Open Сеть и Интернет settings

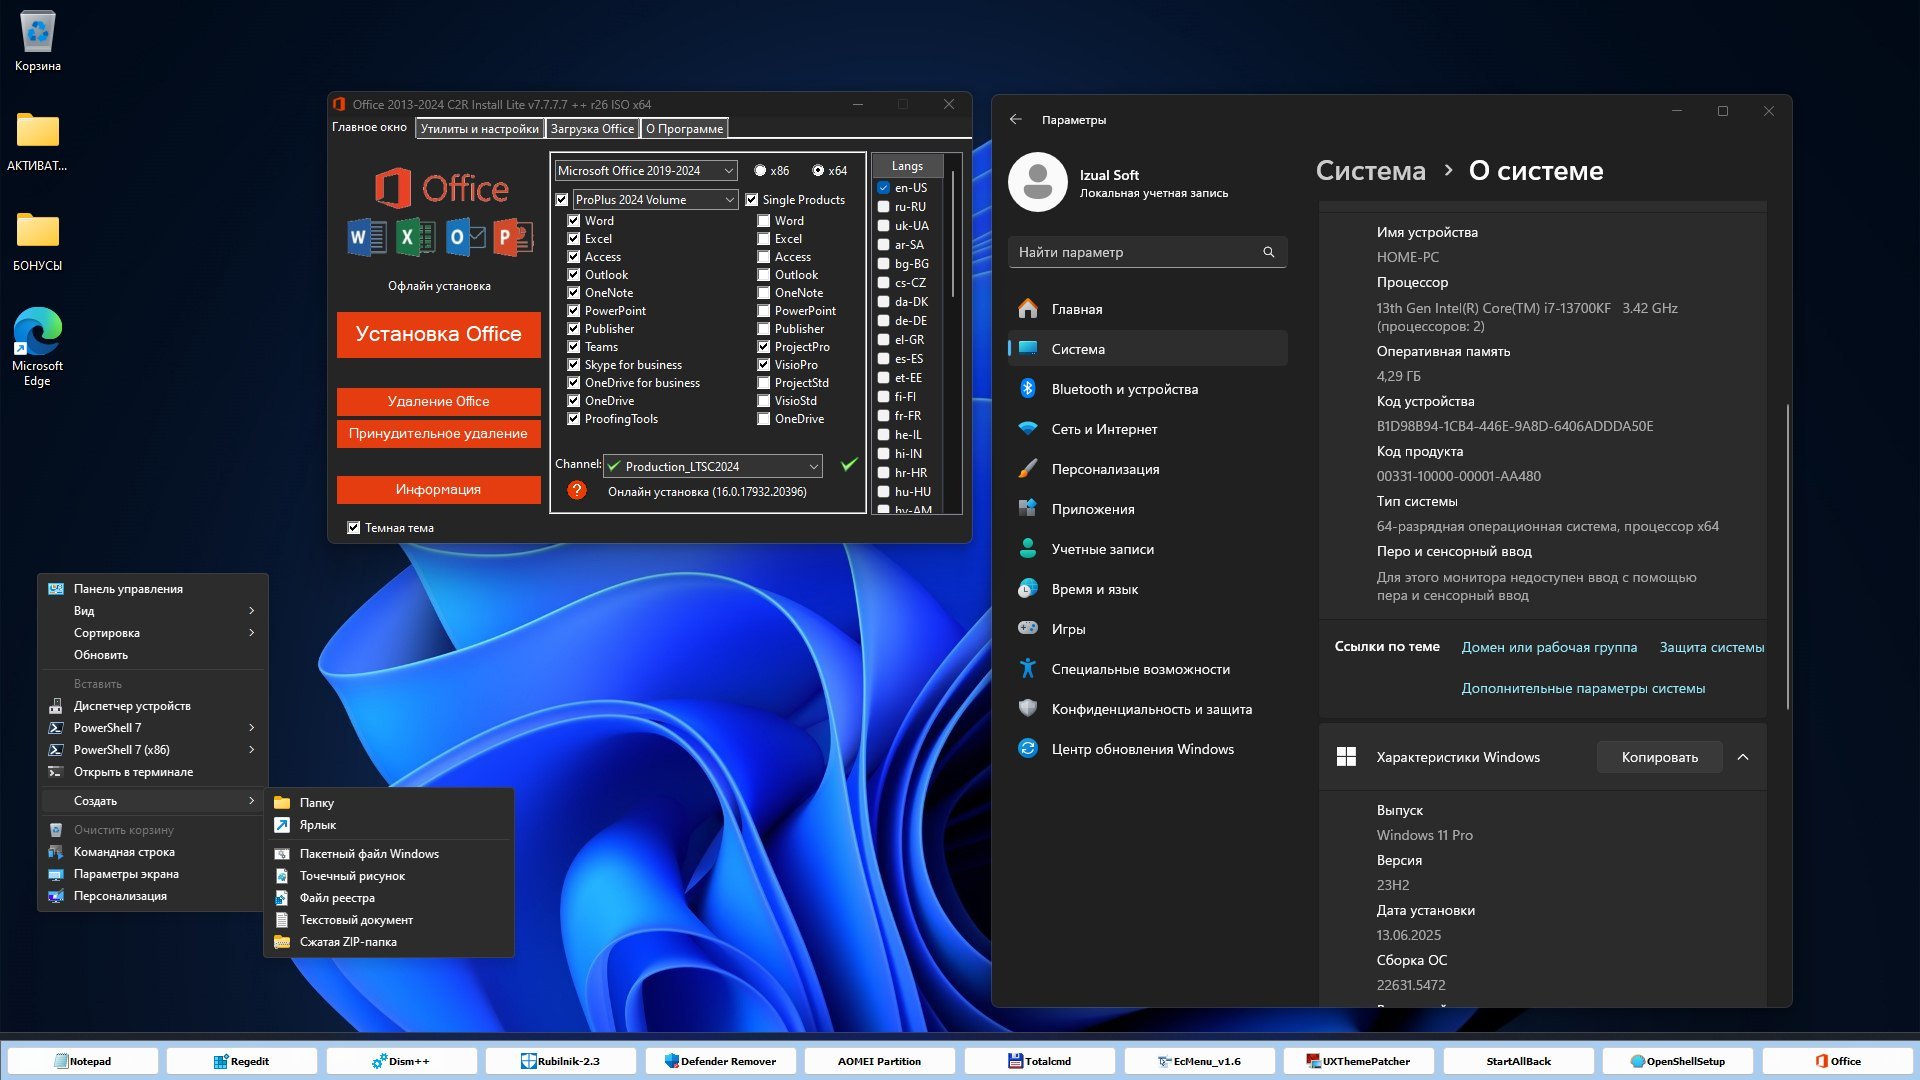coord(1147,429)
